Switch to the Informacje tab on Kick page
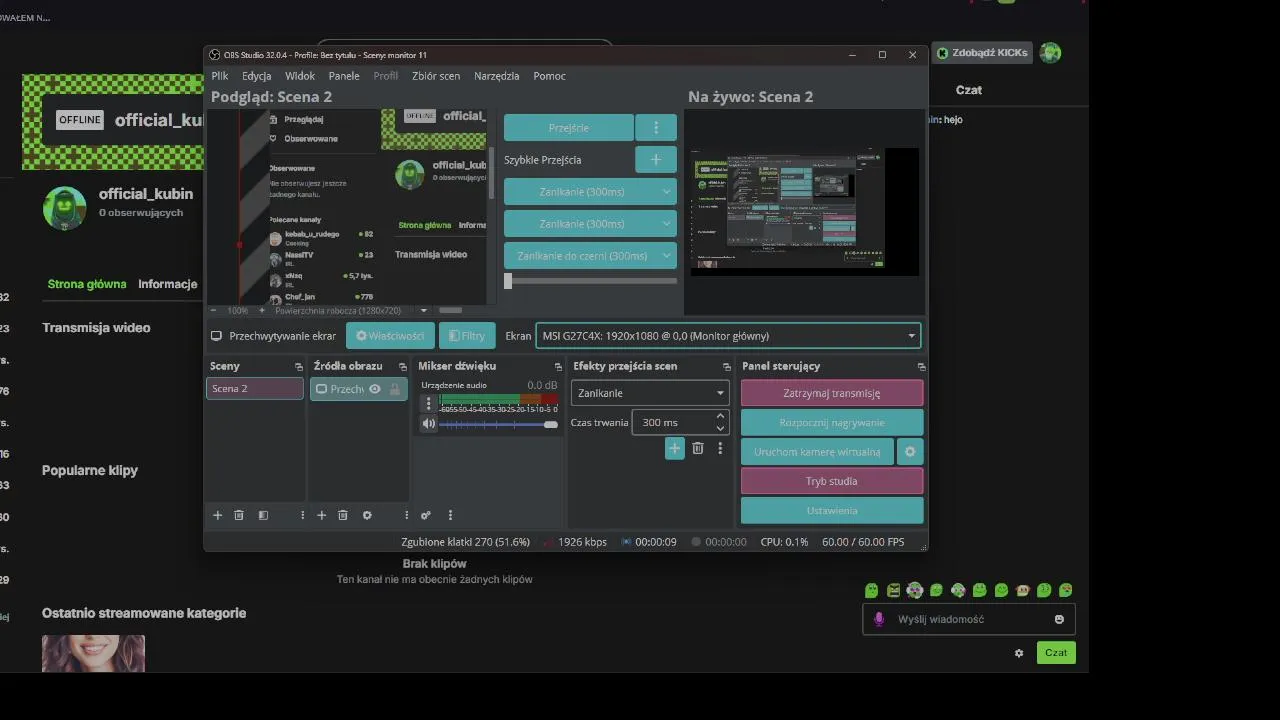Viewport: 1280px width, 720px height. 168,284
